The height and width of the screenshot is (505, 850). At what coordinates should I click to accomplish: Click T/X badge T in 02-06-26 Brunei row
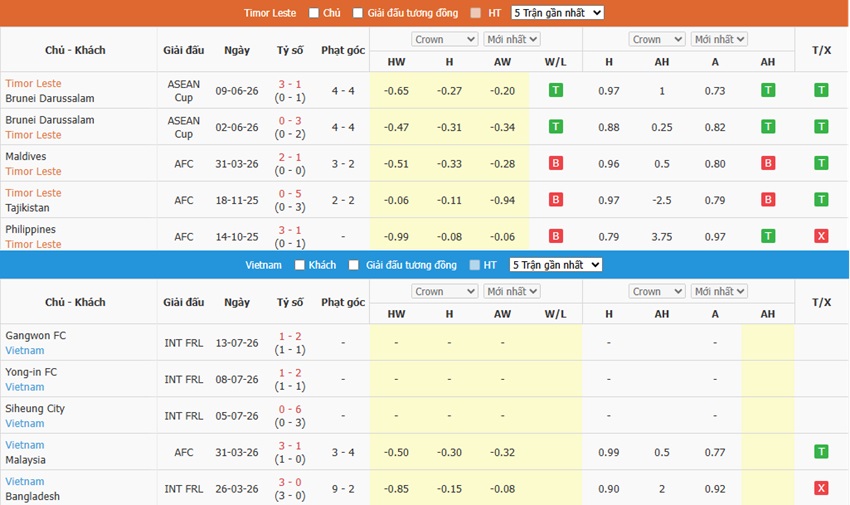(x=821, y=127)
